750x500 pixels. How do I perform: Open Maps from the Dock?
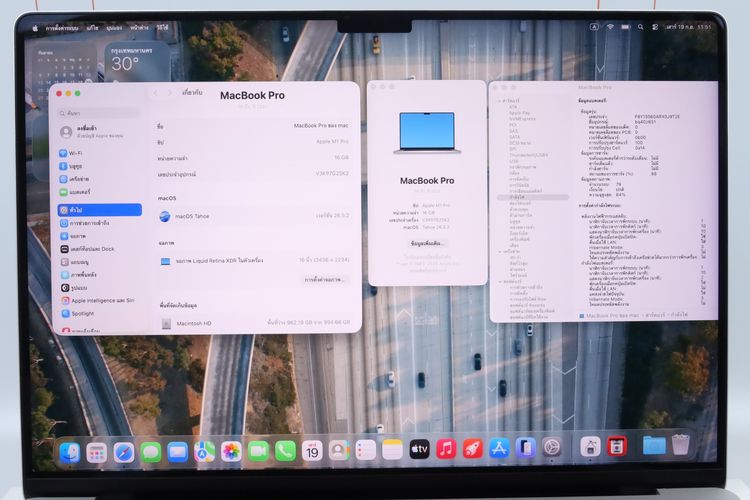[x=204, y=451]
